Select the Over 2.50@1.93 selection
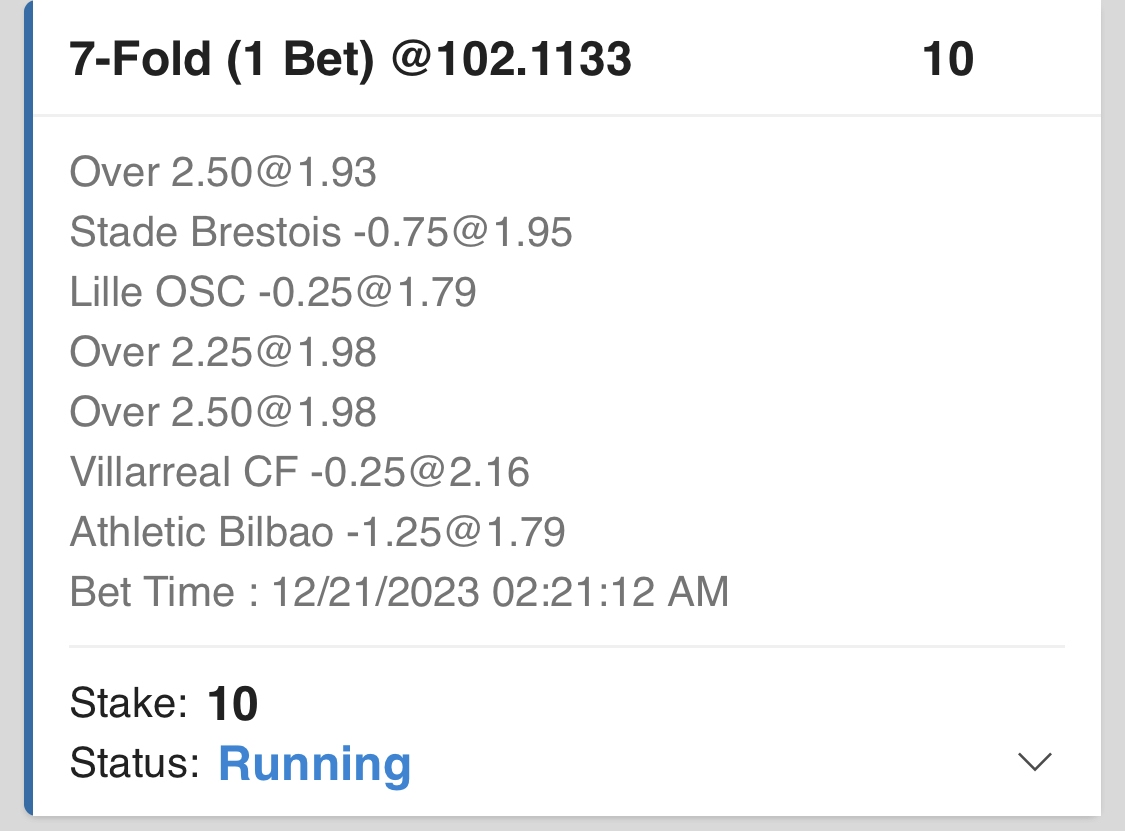1125x831 pixels. pos(223,173)
